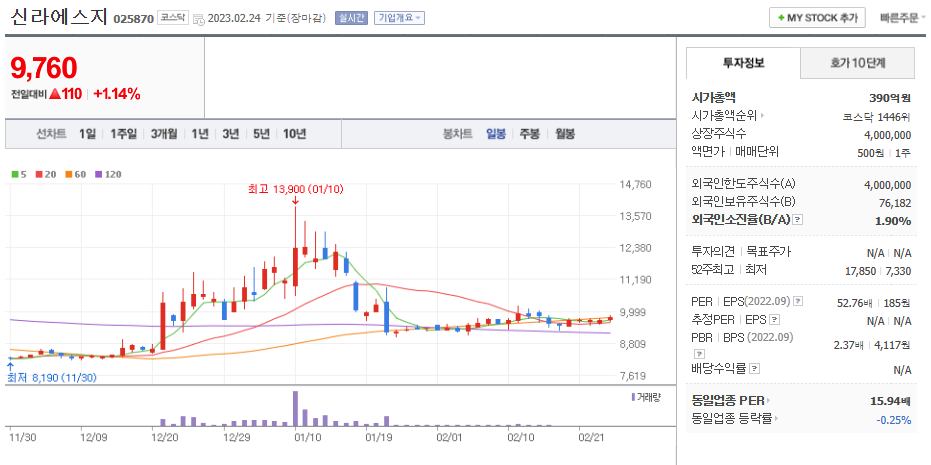Image resolution: width=931 pixels, height=465 pixels.
Task: Click the 최고 13,900 high marker arrow
Action: (295, 202)
